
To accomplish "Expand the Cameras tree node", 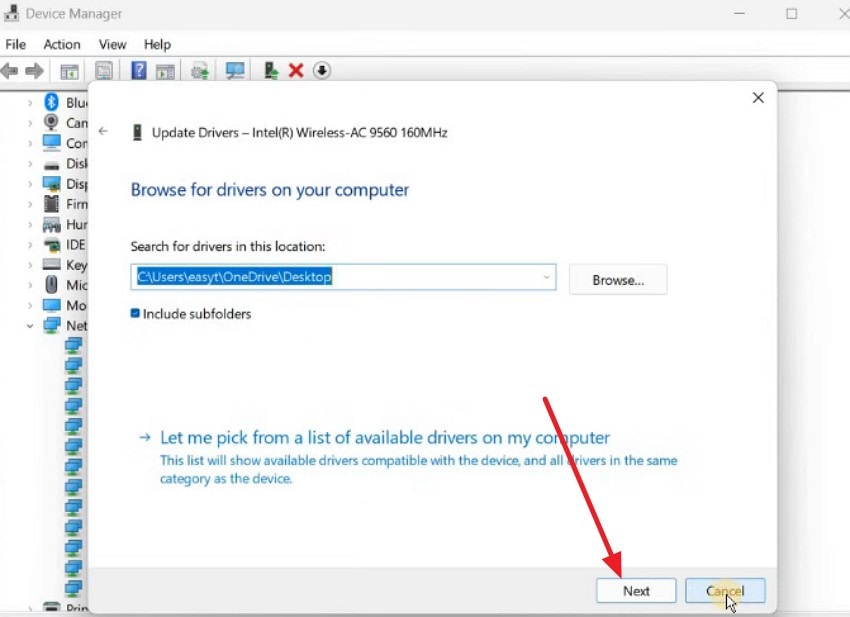I will click(30, 123).
